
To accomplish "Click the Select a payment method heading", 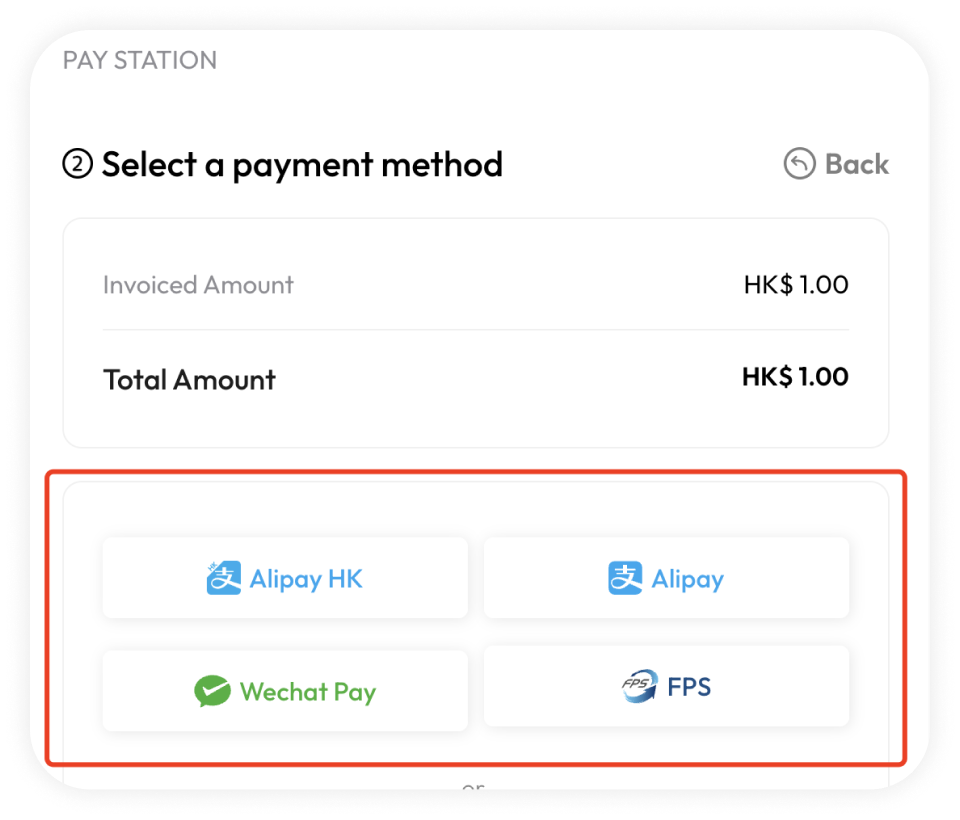I will [x=302, y=164].
